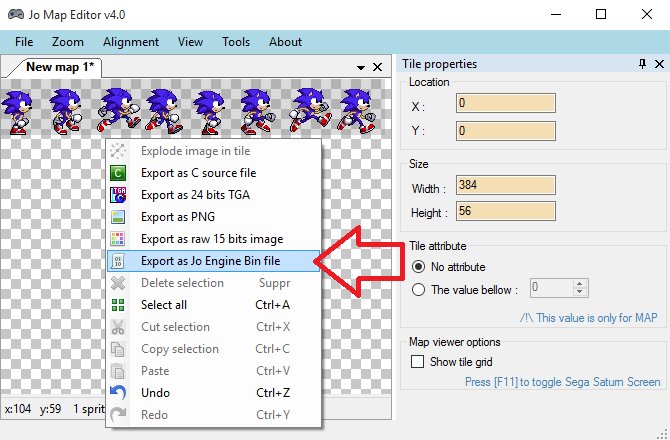This screenshot has width=670, height=440.
Task: Click the grey X delete selection icon
Action: (x=118, y=283)
